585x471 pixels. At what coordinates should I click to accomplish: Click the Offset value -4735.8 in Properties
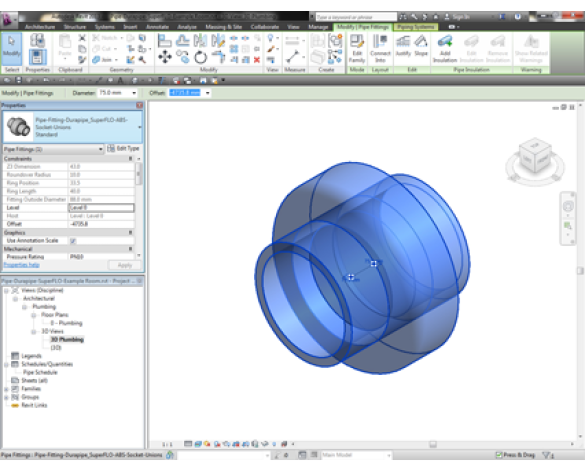tap(101, 224)
